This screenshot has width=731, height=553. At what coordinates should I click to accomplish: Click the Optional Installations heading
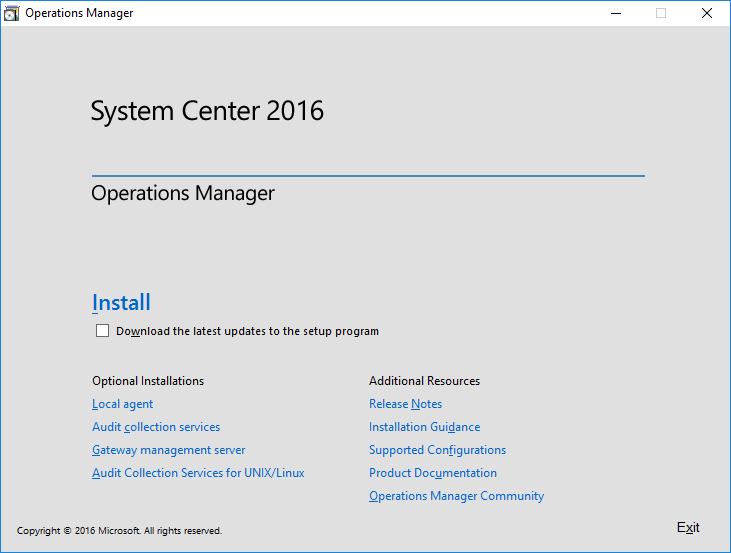coord(148,381)
